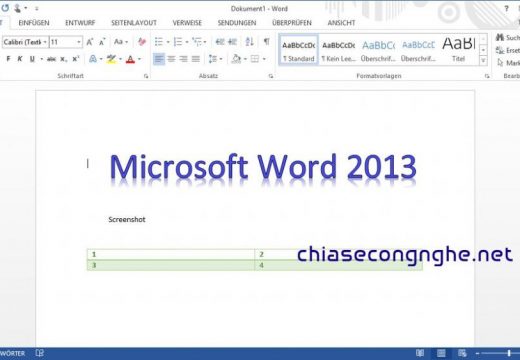Open the ENTWURF tab

pyautogui.click(x=80, y=23)
